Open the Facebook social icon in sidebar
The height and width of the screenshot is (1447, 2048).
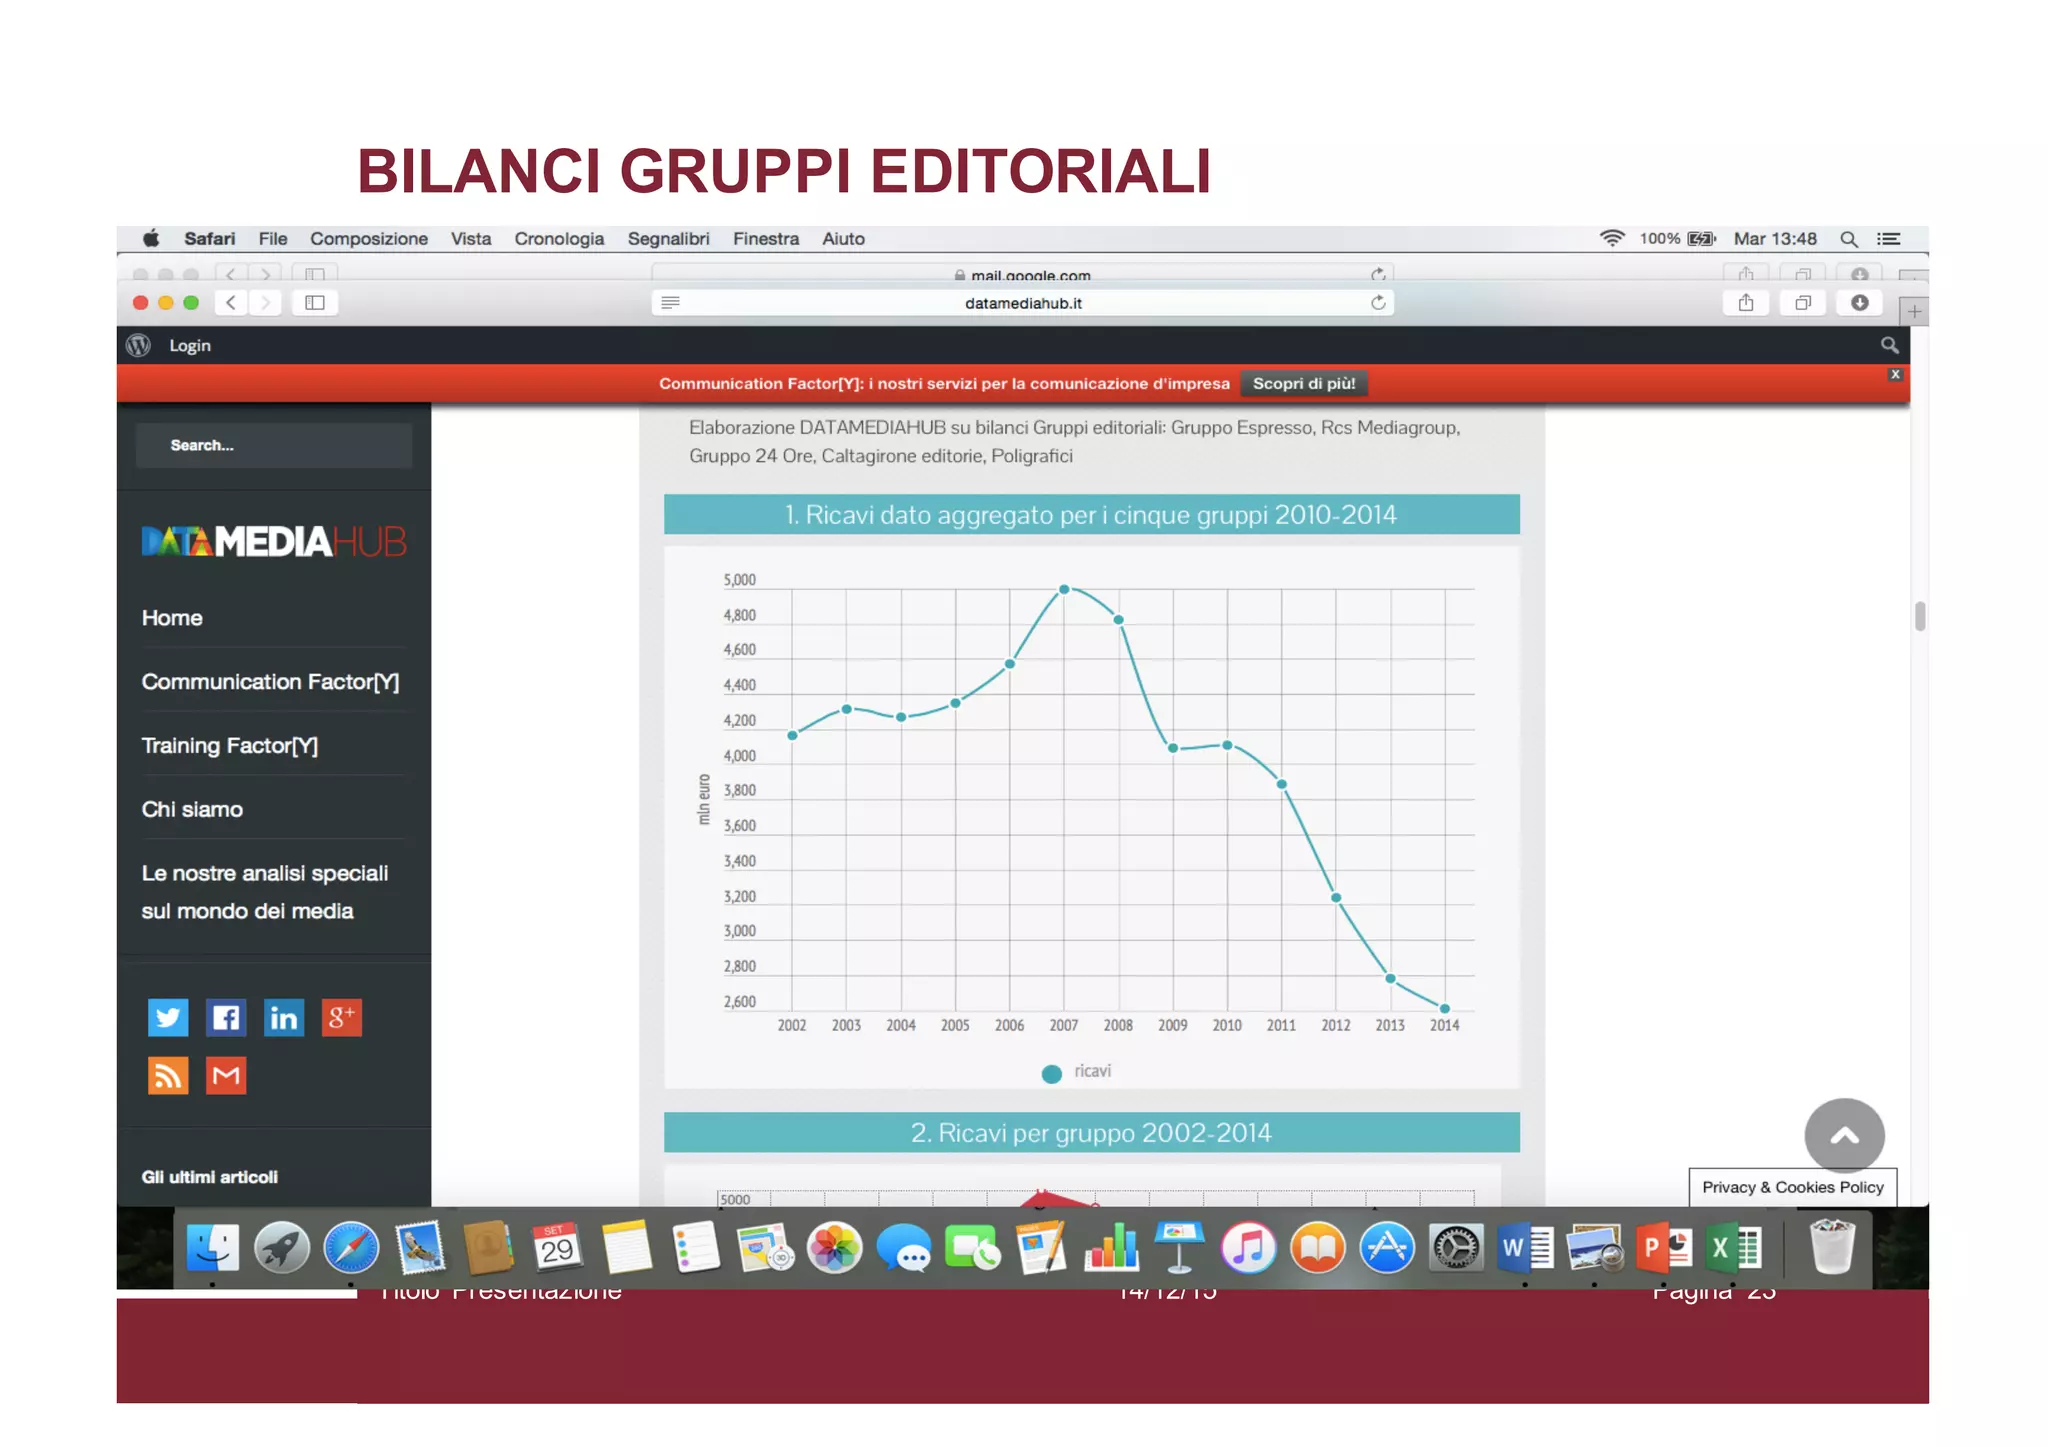coord(226,1018)
